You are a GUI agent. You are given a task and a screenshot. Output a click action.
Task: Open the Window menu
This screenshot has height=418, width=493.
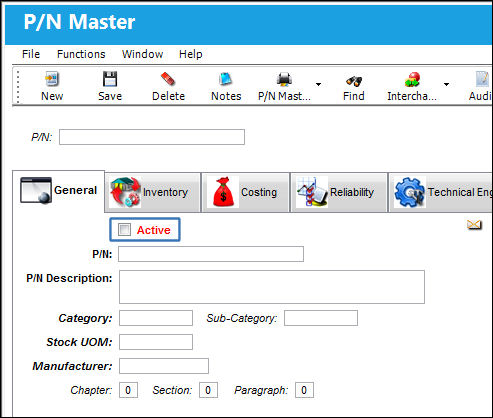(142, 54)
